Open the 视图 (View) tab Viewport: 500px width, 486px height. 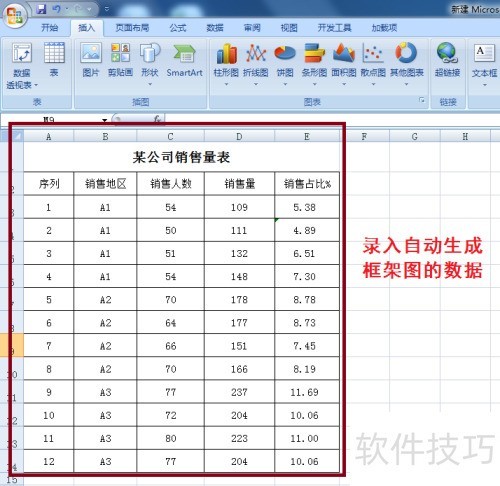click(x=289, y=28)
